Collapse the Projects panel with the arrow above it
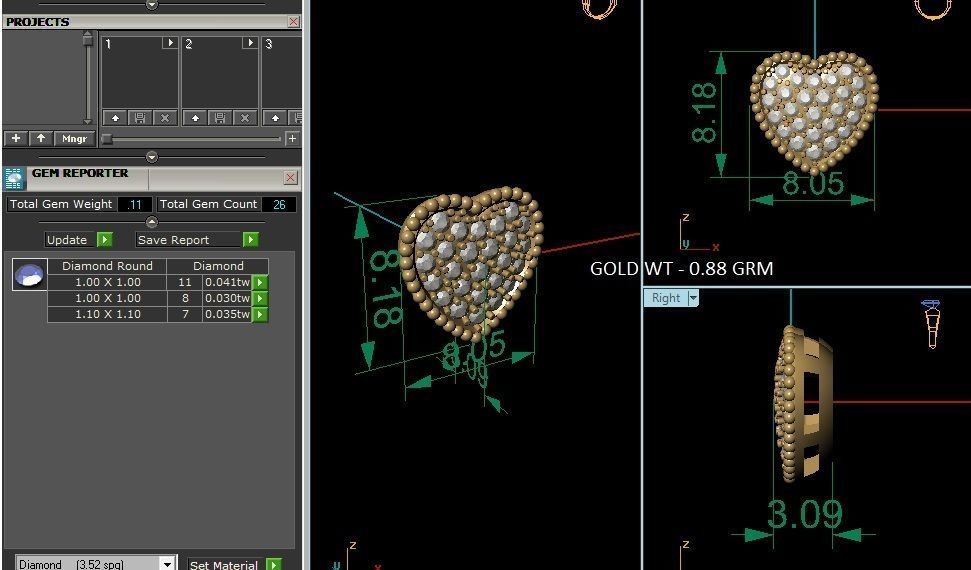The width and height of the screenshot is (971, 570). (152, 4)
